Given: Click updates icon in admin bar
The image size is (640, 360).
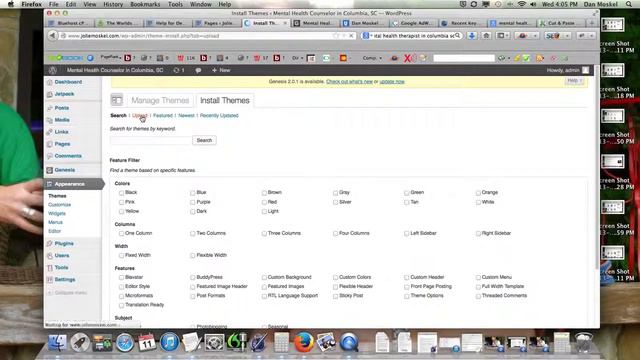Looking at the screenshot, I should pos(179,70).
